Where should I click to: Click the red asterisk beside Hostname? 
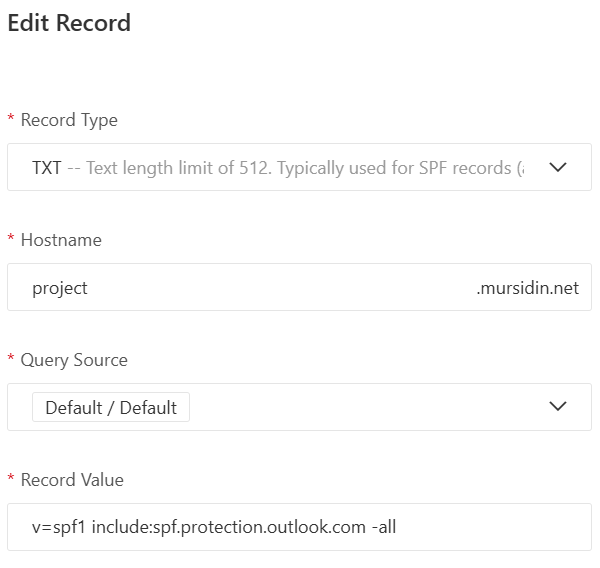click(11, 241)
